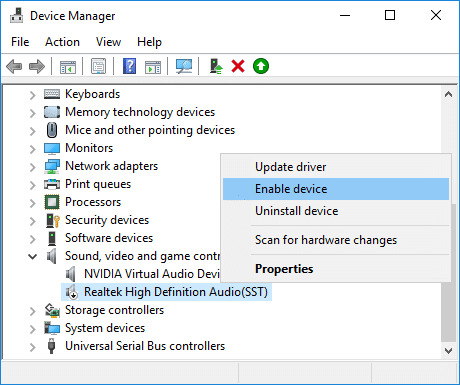Image resolution: width=460 pixels, height=385 pixels.
Task: Click the Universal Serial Bus controllers icon
Action: tap(51, 346)
